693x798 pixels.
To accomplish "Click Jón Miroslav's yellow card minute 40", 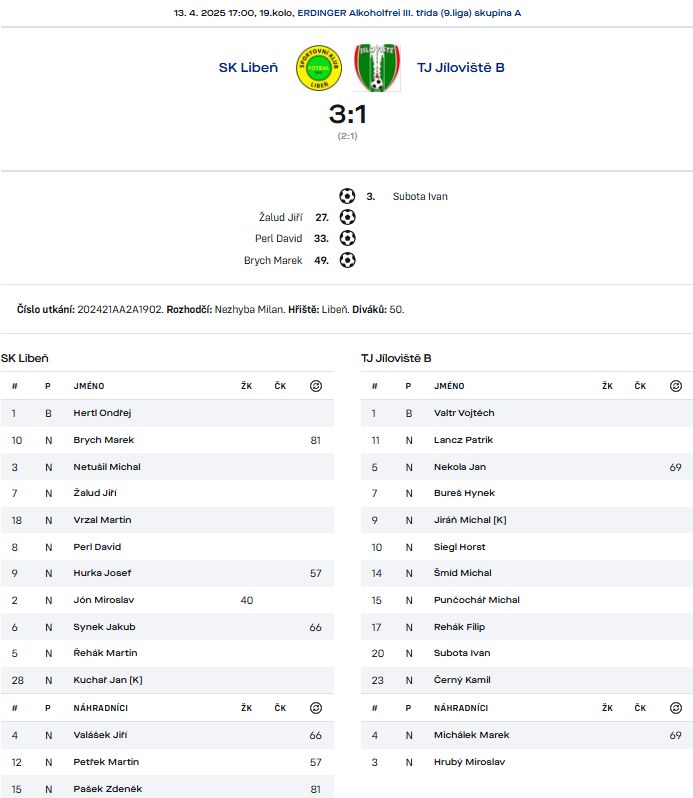I will [247, 601].
